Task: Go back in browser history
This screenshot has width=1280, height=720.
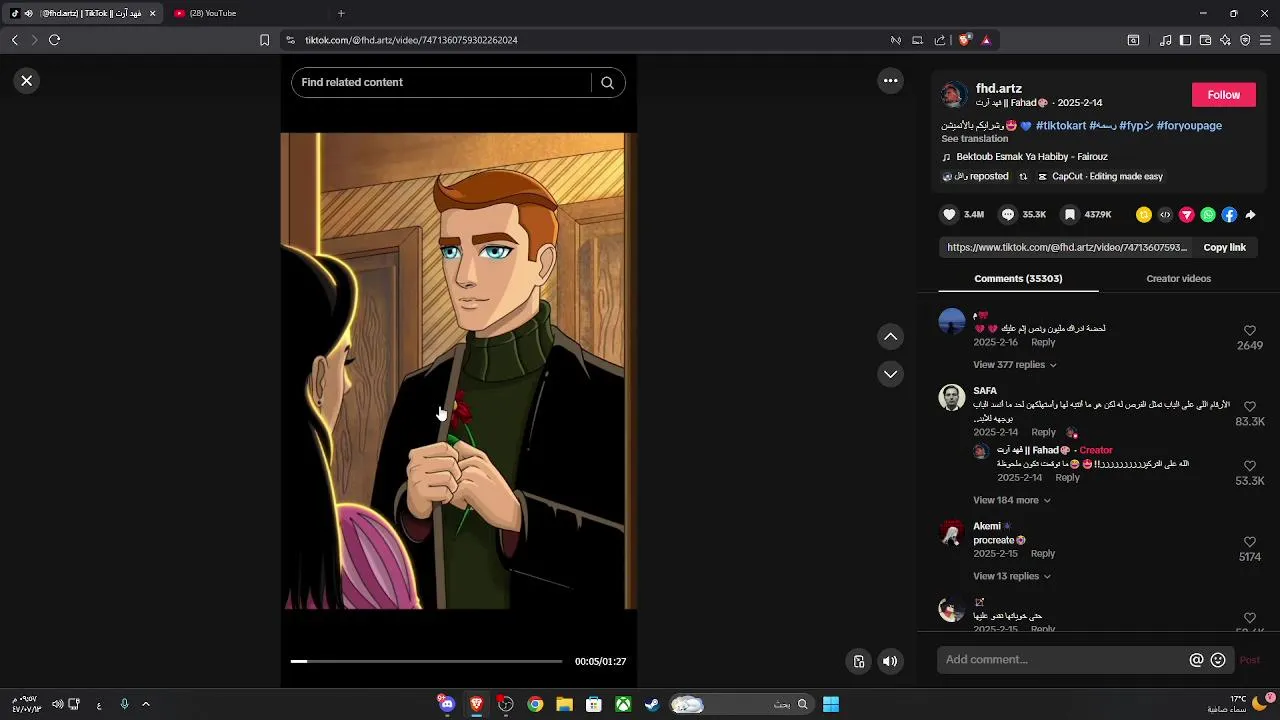Action: (14, 40)
